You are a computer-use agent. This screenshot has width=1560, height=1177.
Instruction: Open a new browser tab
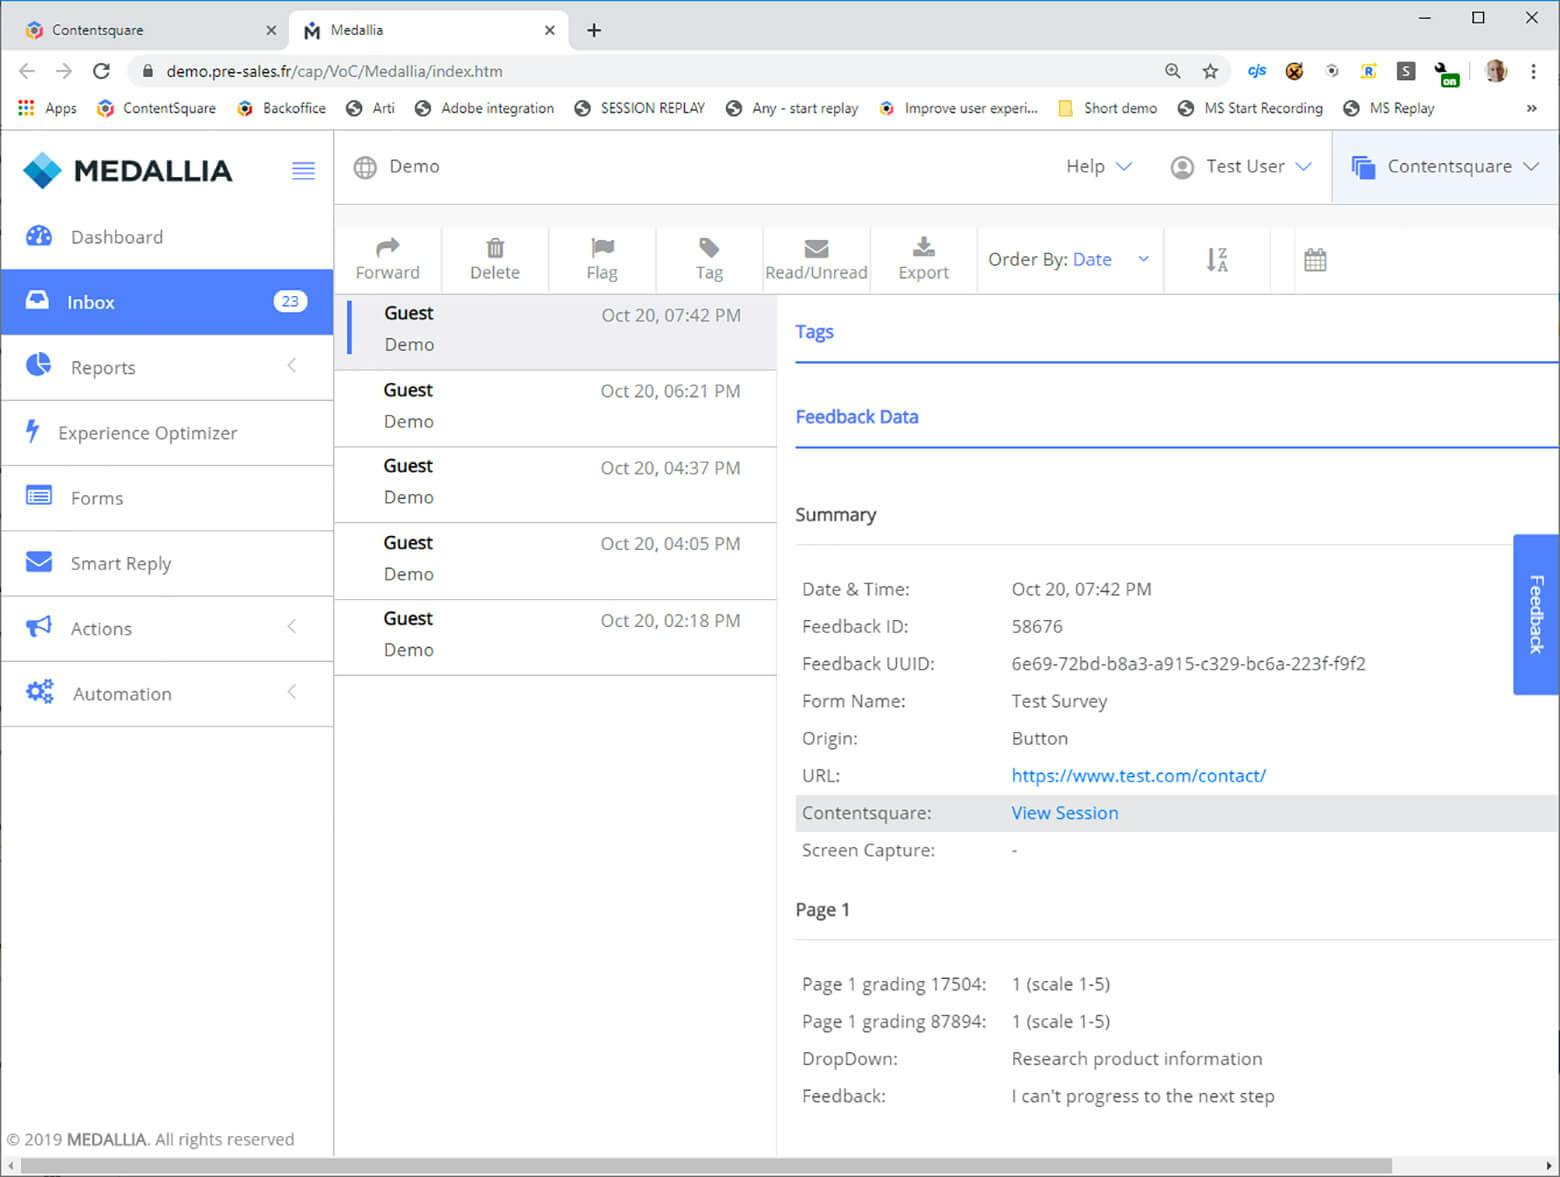tap(594, 30)
